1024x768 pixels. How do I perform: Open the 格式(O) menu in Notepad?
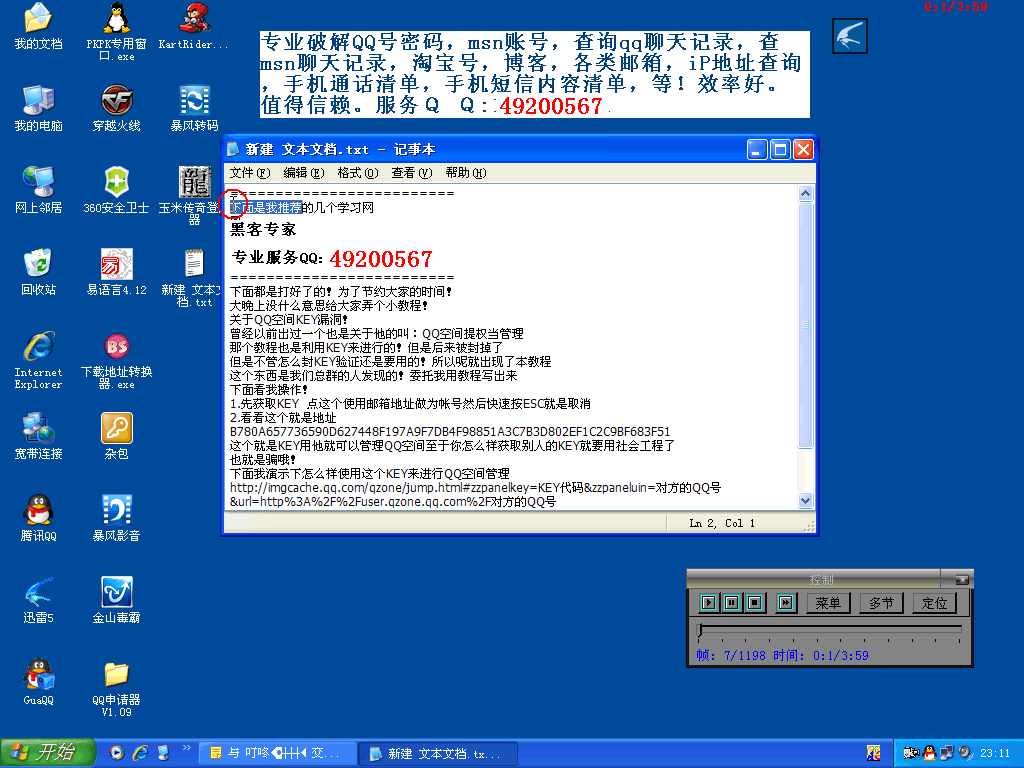pyautogui.click(x=358, y=173)
